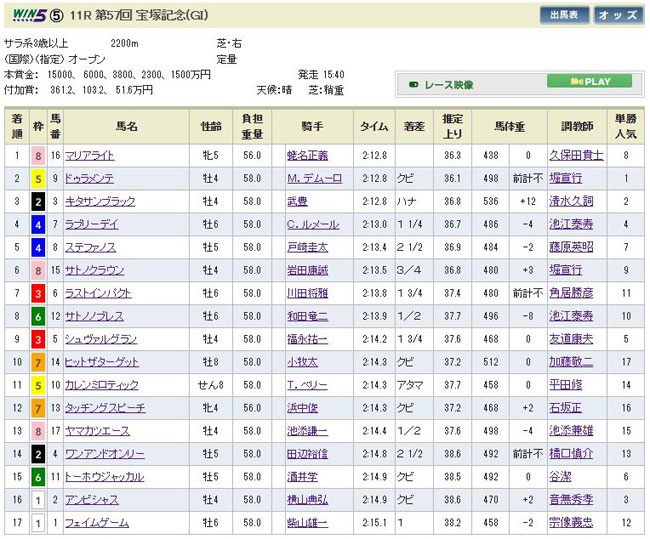Switch to the オッズ tab
650x539 pixels.
tap(618, 15)
